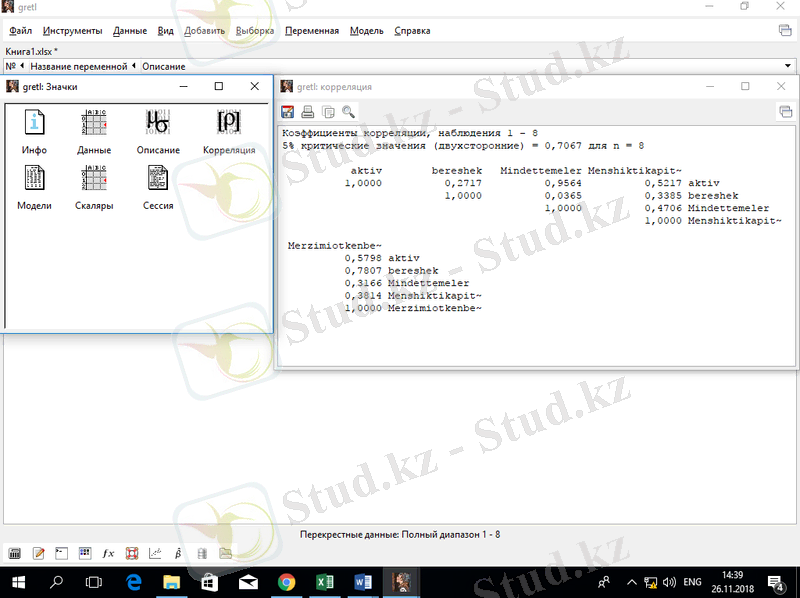Open the volume speaker icon in system tray
This screenshot has width=800, height=598.
click(669, 582)
